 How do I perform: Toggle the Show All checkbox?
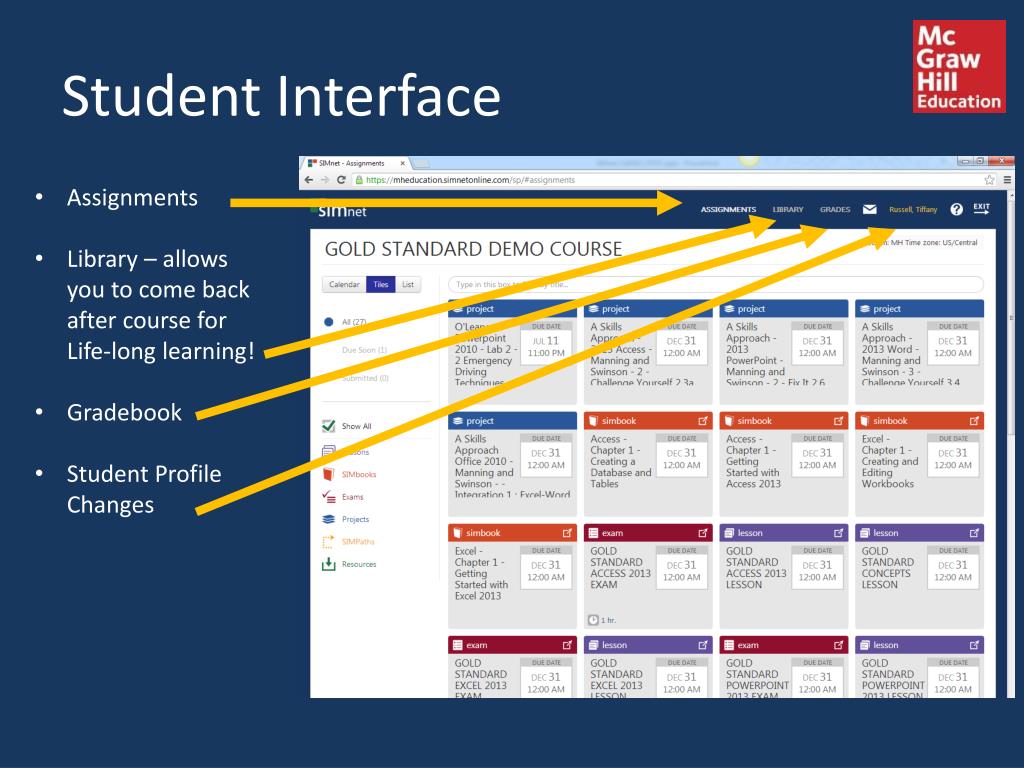point(328,426)
